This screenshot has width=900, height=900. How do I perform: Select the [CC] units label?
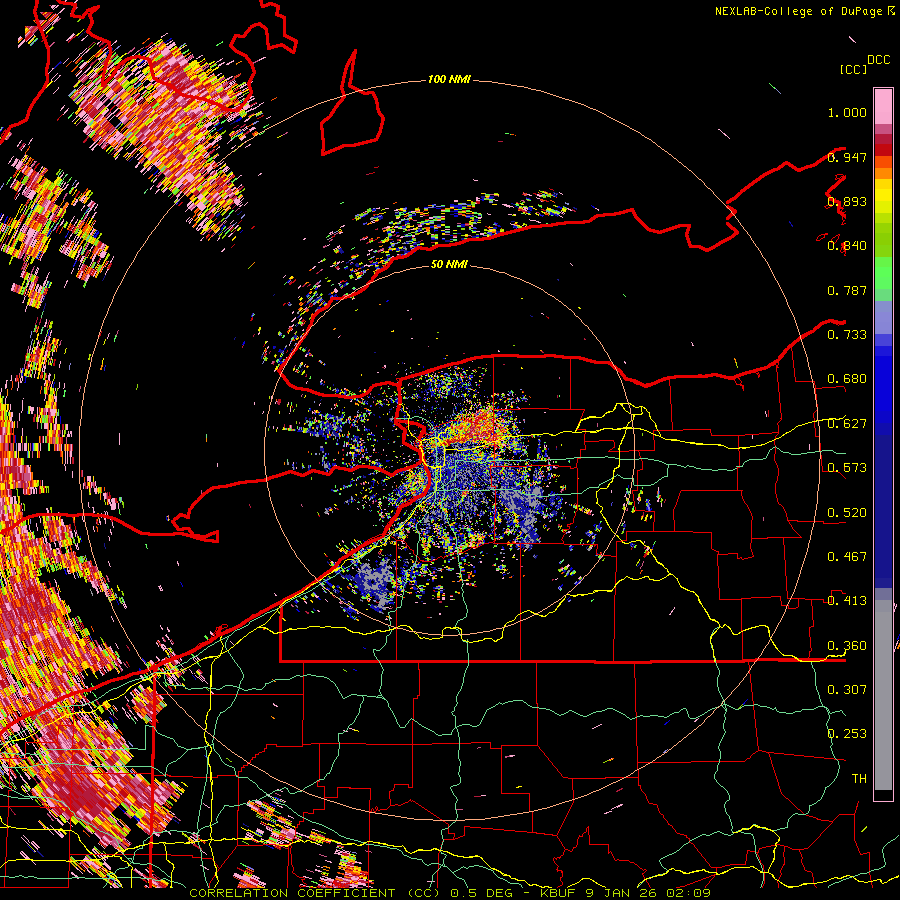[x=853, y=69]
